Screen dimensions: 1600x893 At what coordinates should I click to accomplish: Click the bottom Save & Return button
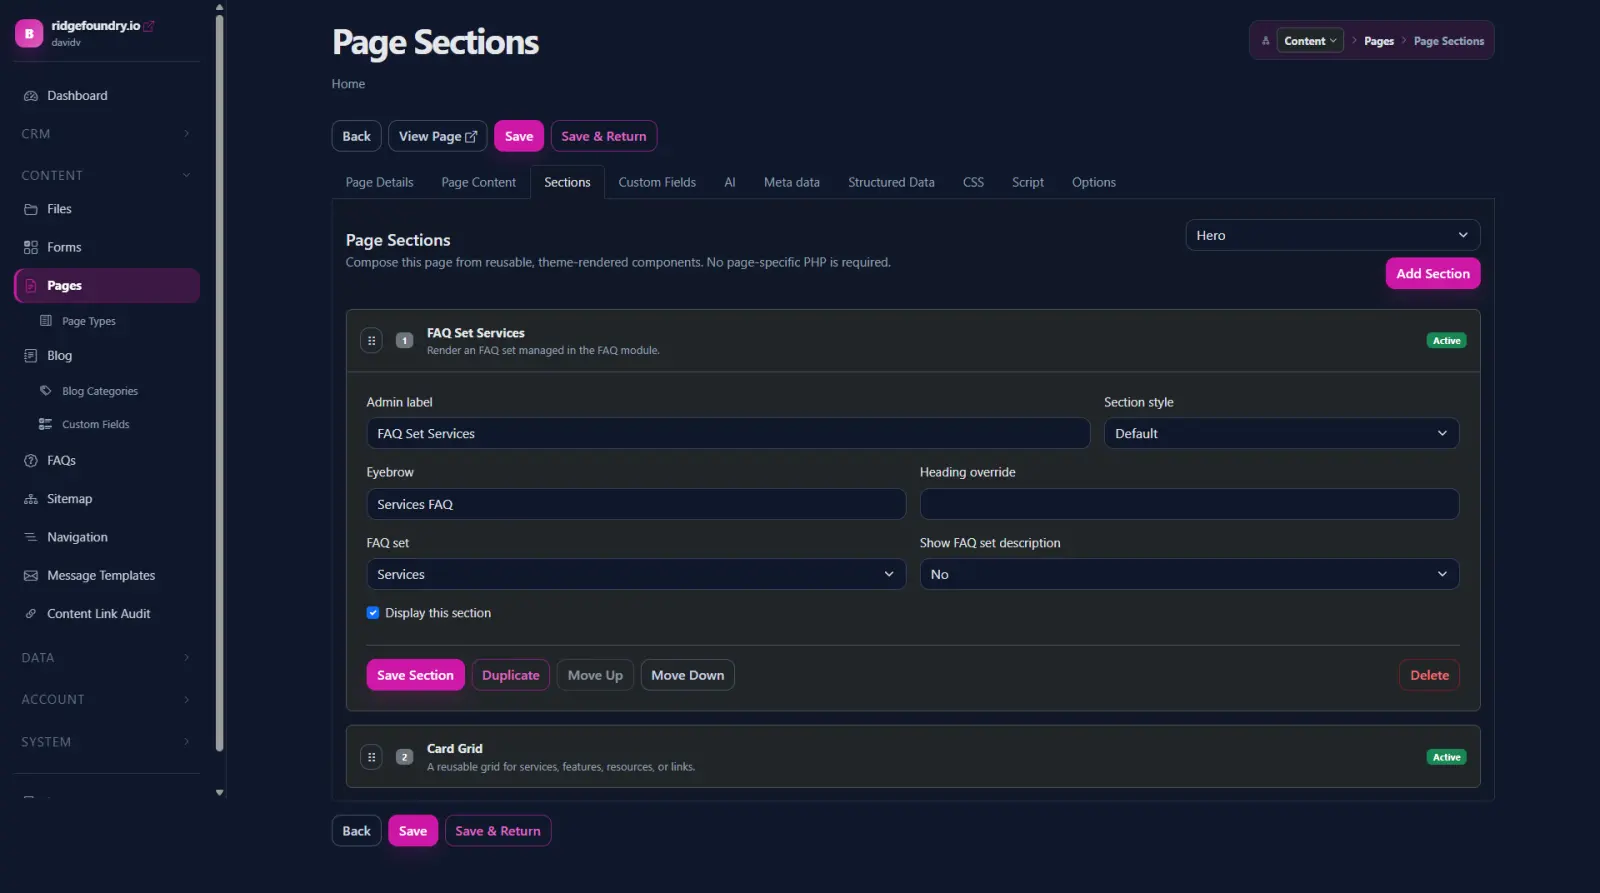(x=498, y=831)
